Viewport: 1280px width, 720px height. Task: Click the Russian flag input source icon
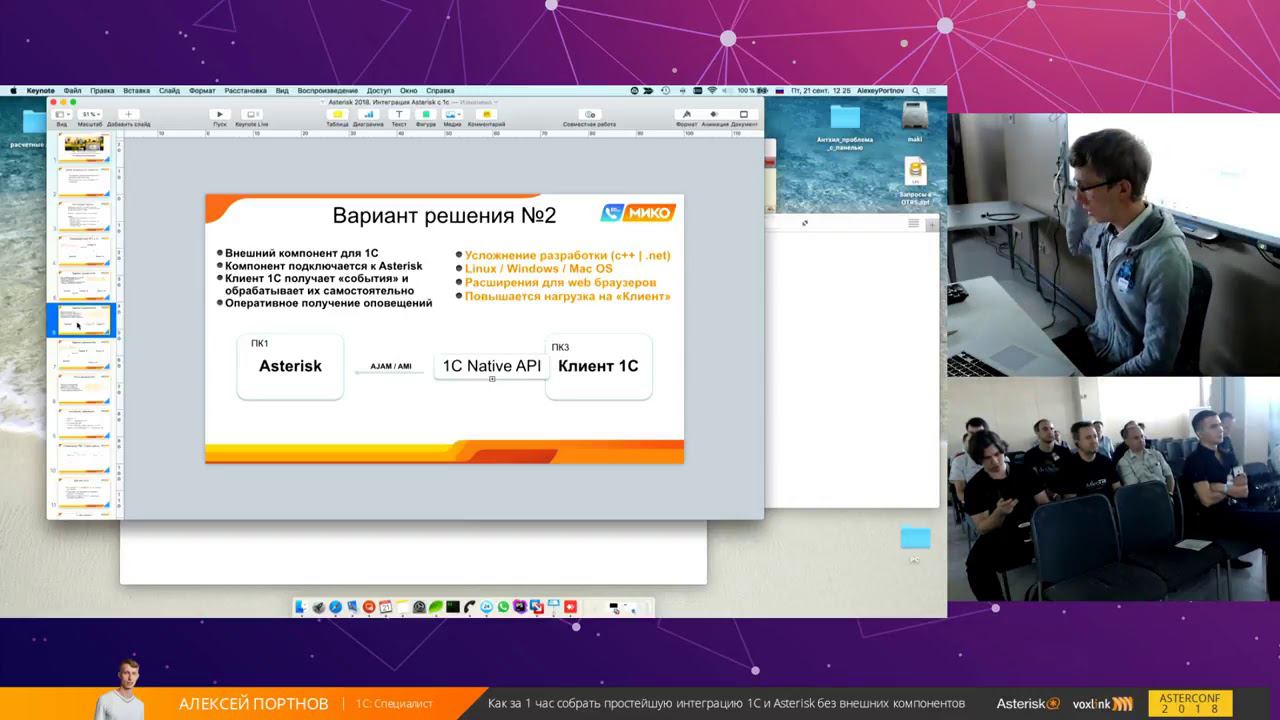pyautogui.click(x=780, y=90)
